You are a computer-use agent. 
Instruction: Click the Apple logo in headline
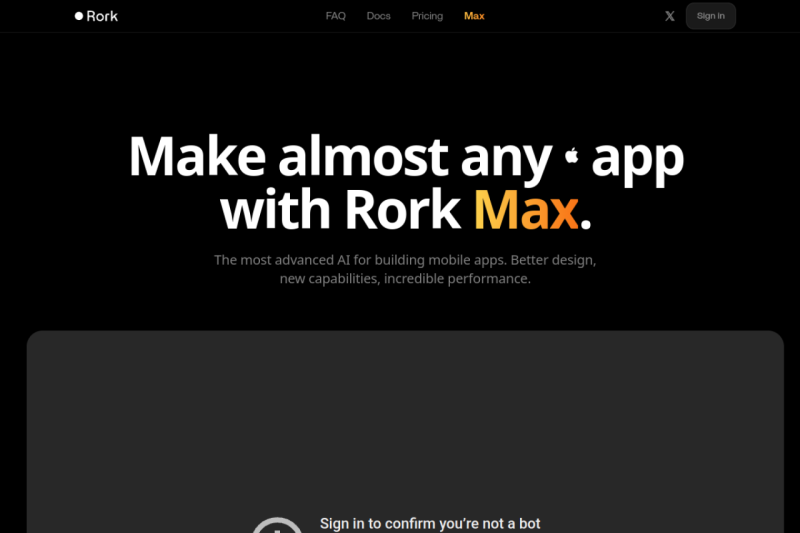point(571,156)
